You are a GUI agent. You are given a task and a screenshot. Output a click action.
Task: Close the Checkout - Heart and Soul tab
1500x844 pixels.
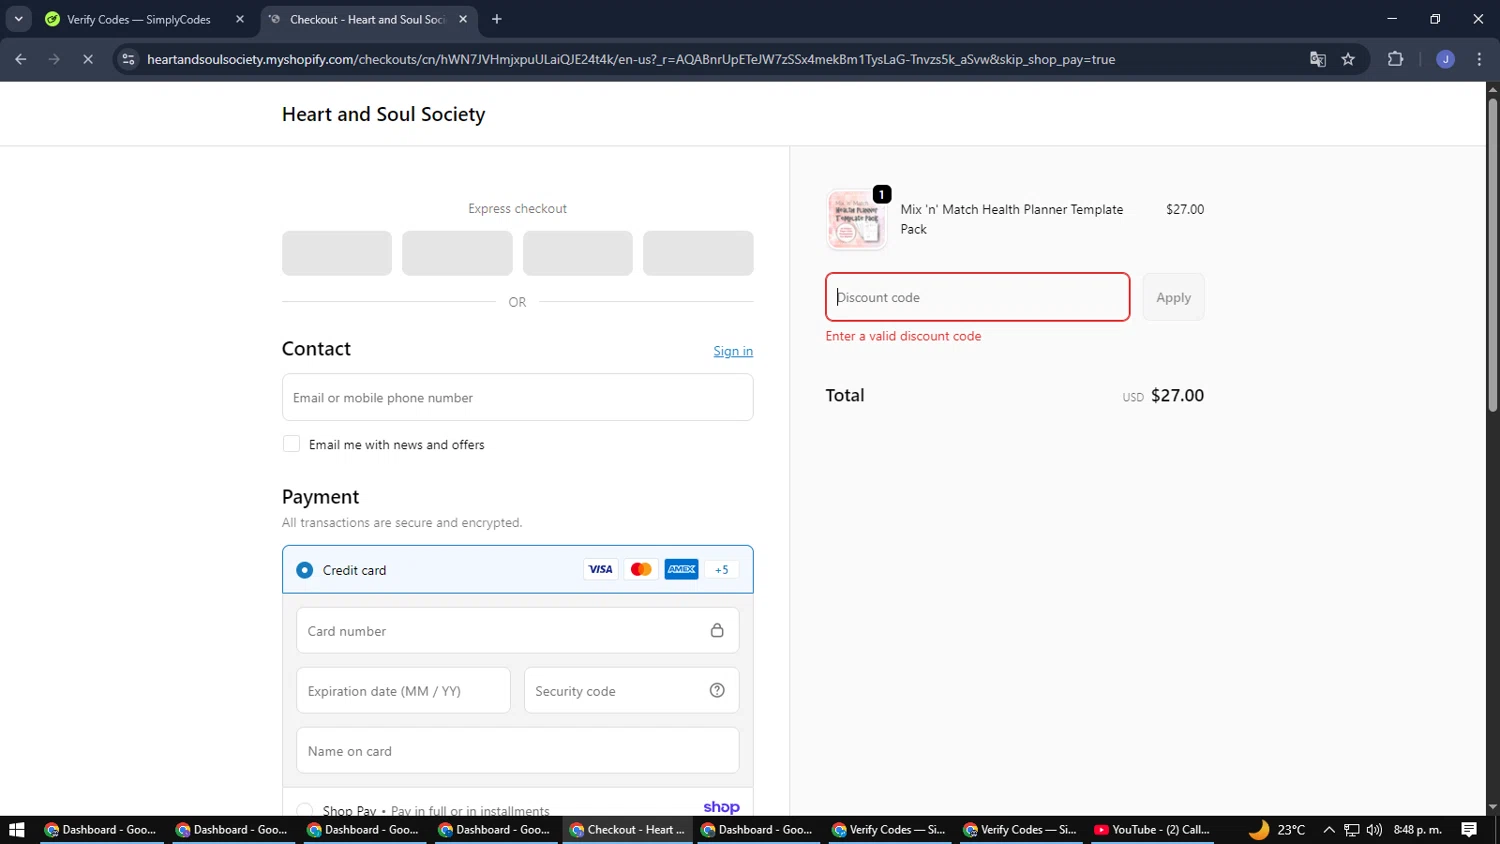pyautogui.click(x=463, y=19)
